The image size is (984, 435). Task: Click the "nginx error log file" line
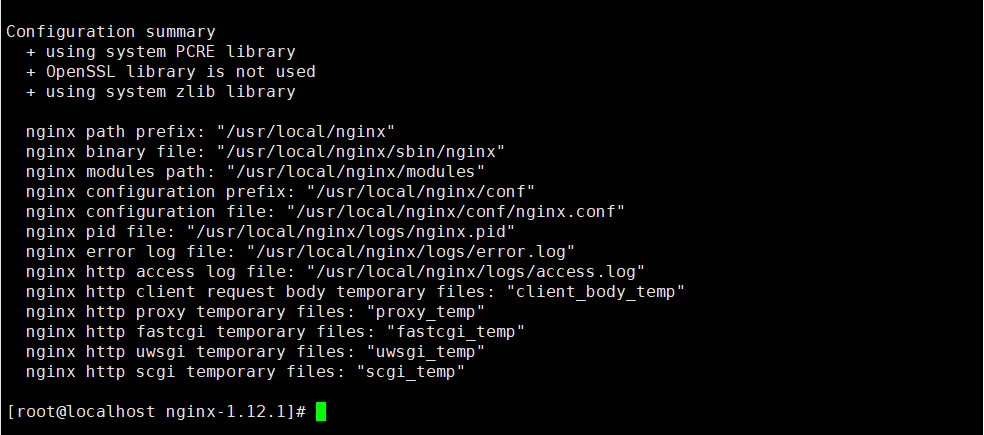[x=300, y=252]
